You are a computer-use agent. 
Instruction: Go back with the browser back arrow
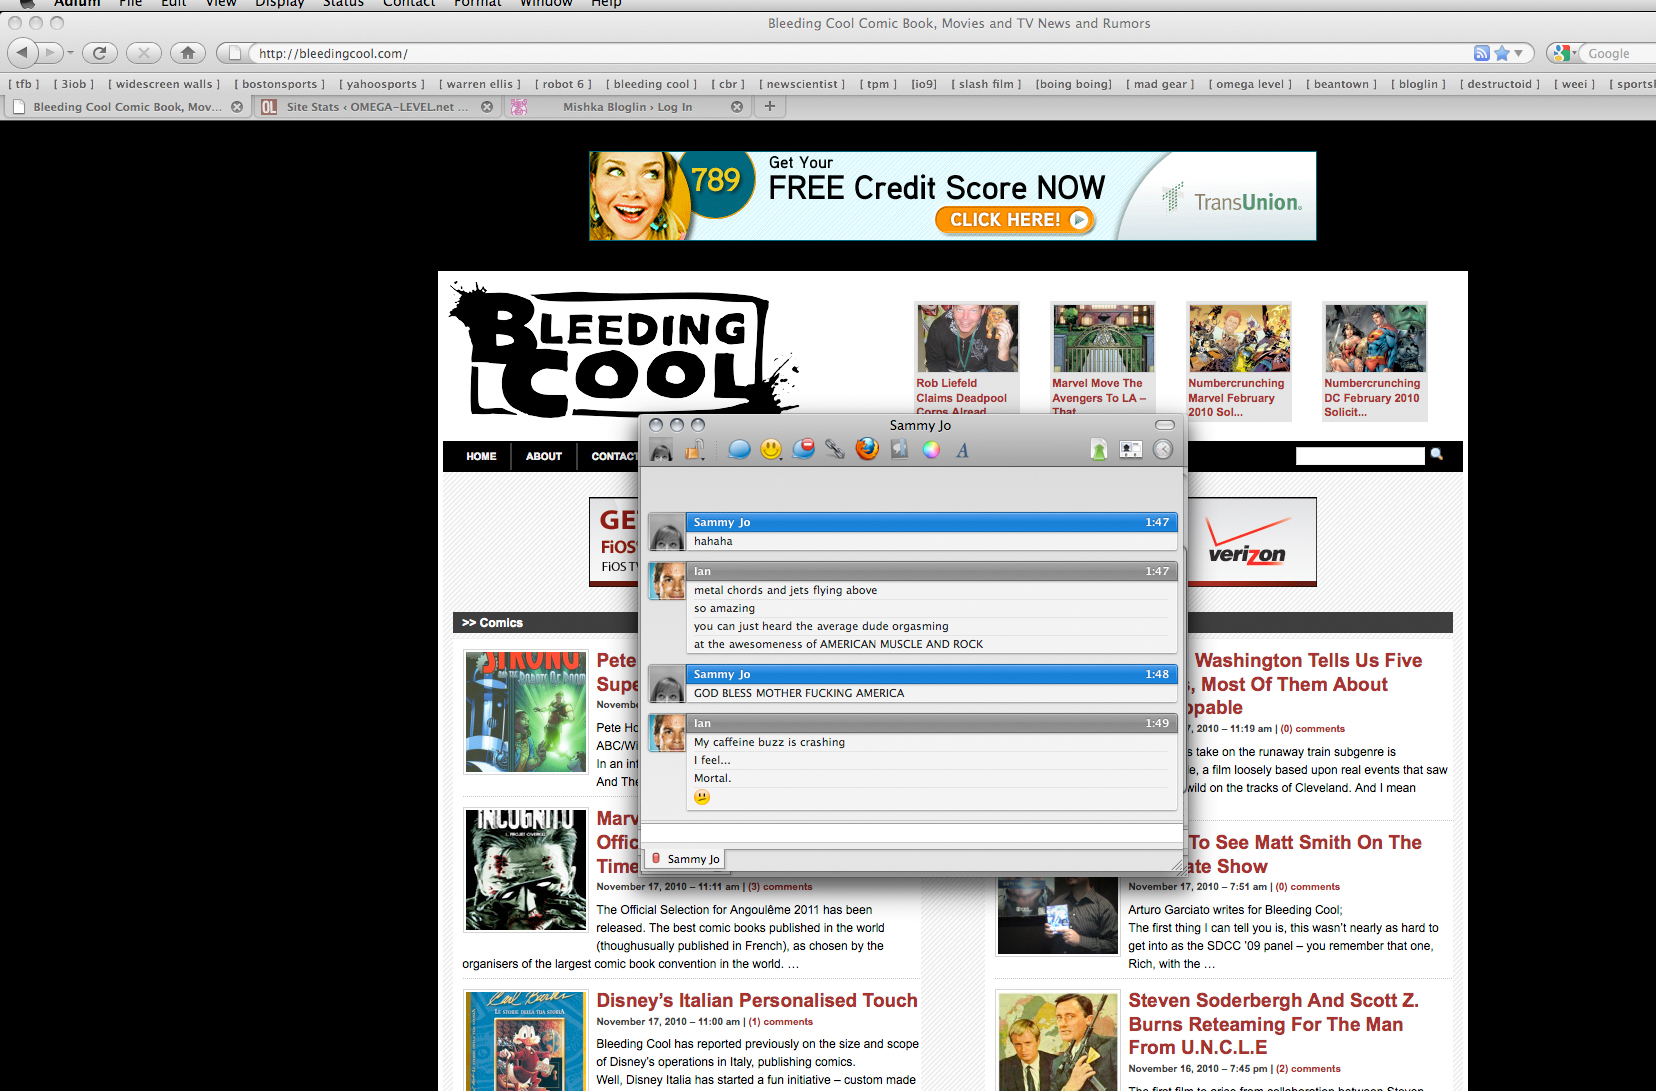pos(22,52)
